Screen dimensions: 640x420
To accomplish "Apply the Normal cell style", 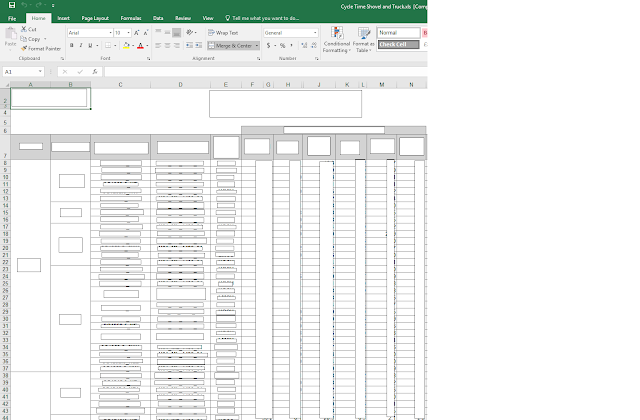I will pyautogui.click(x=398, y=32).
